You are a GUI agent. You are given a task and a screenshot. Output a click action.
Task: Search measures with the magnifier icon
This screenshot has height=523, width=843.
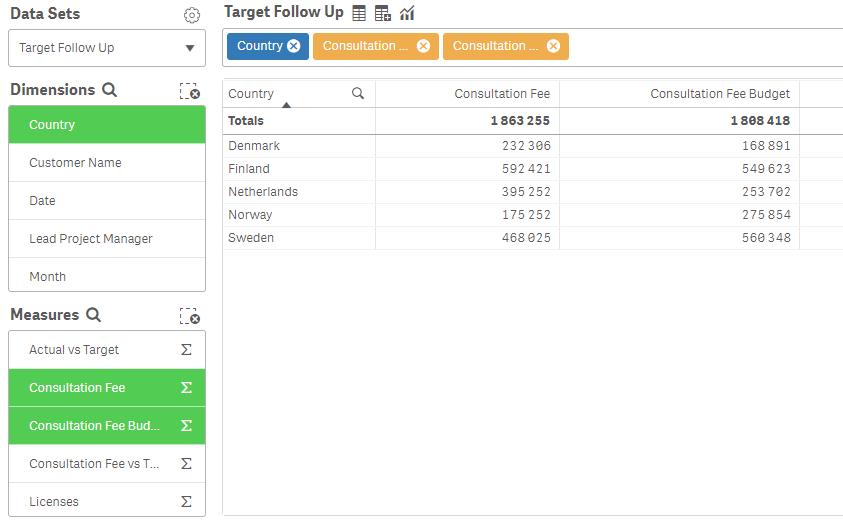(94, 314)
